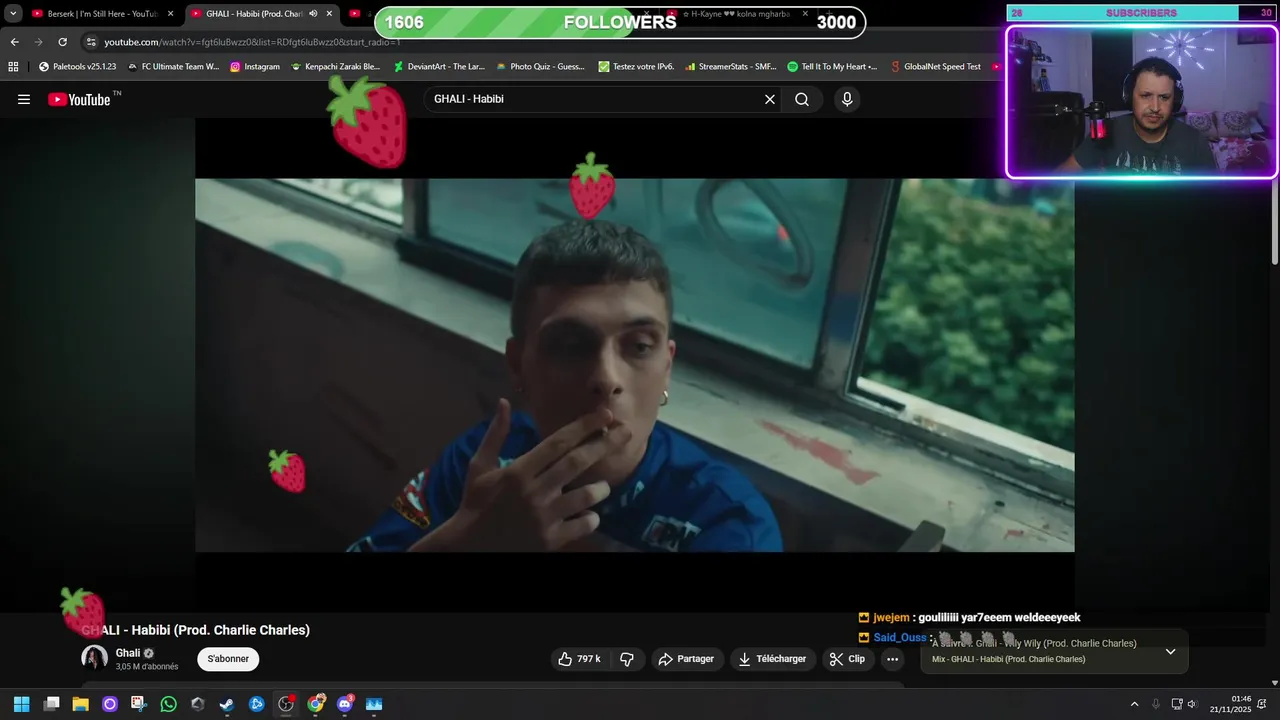The height and width of the screenshot is (720, 1280).
Task: Click the Télécharger download button
Action: [x=772, y=659]
